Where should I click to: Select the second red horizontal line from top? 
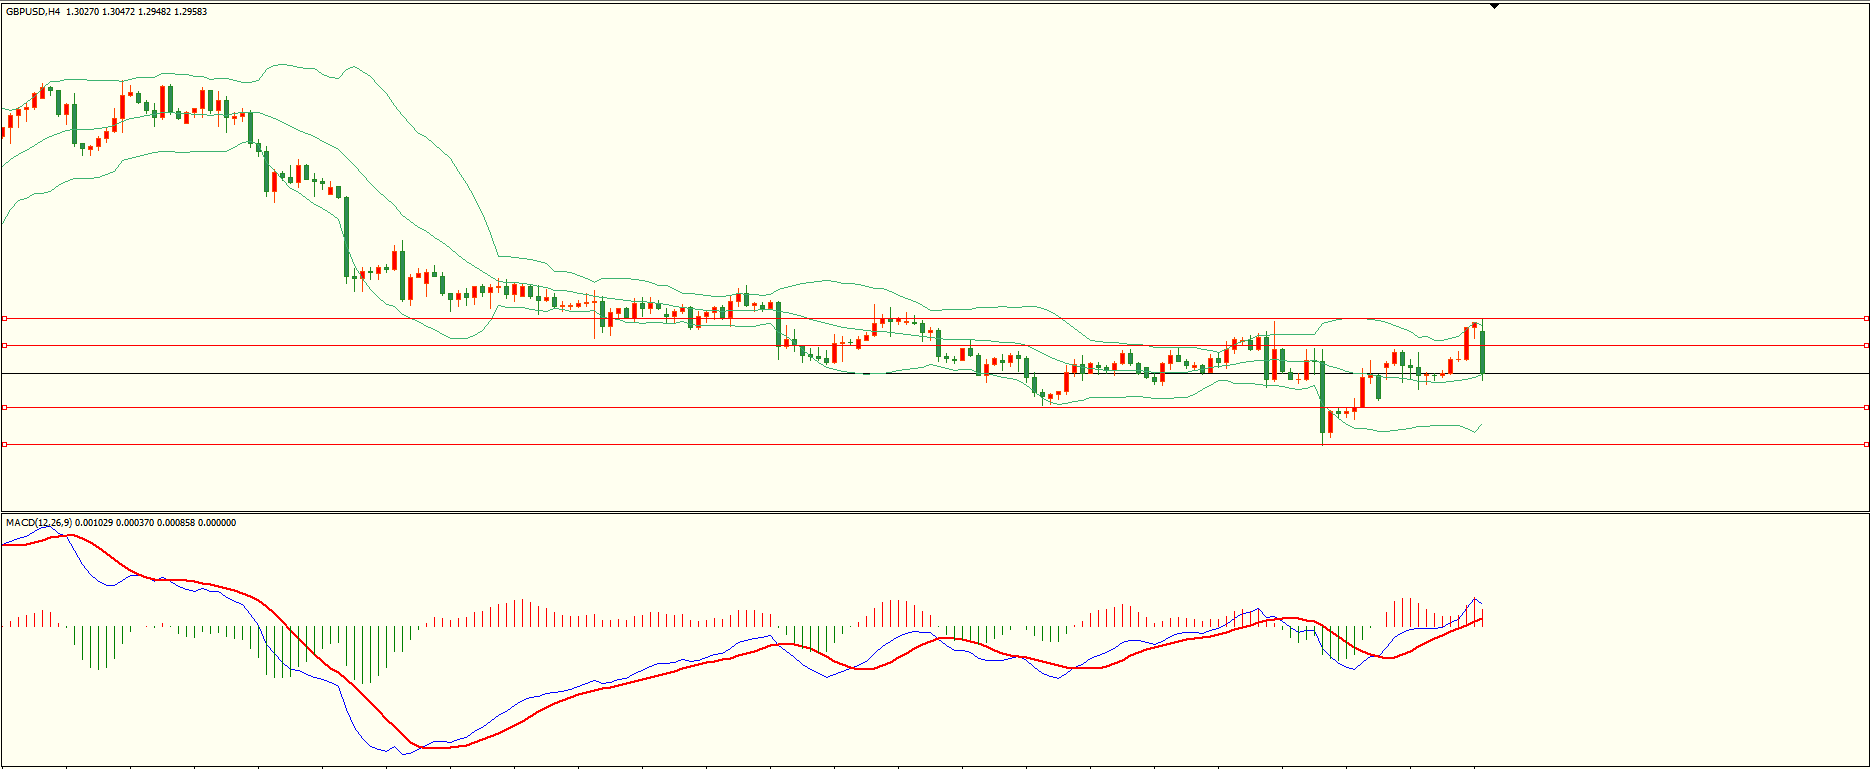click(x=935, y=345)
